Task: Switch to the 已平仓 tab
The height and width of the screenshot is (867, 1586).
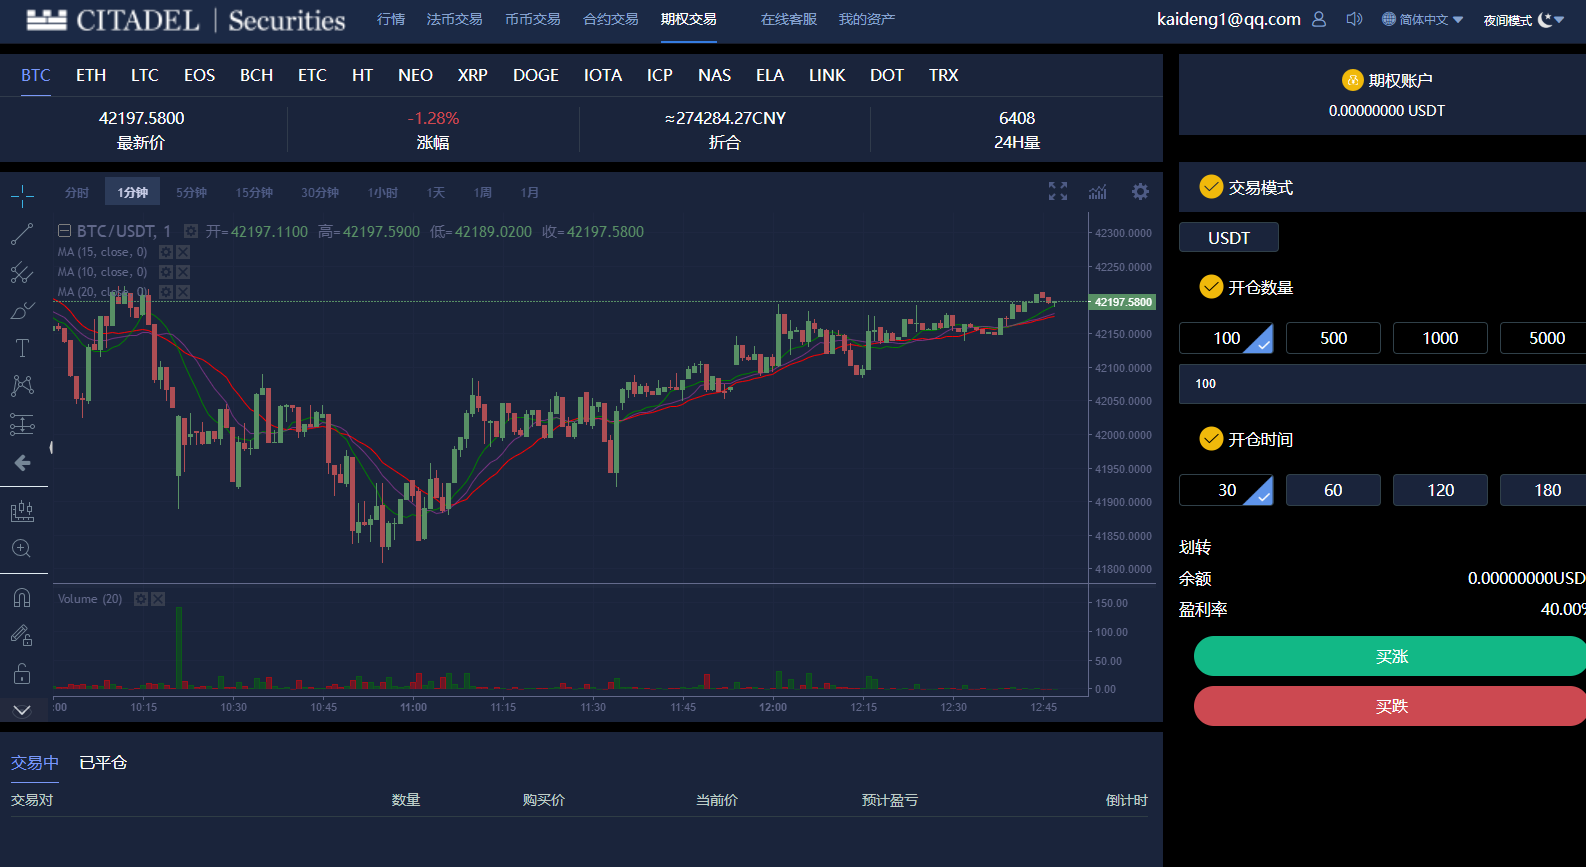Action: 103,762
